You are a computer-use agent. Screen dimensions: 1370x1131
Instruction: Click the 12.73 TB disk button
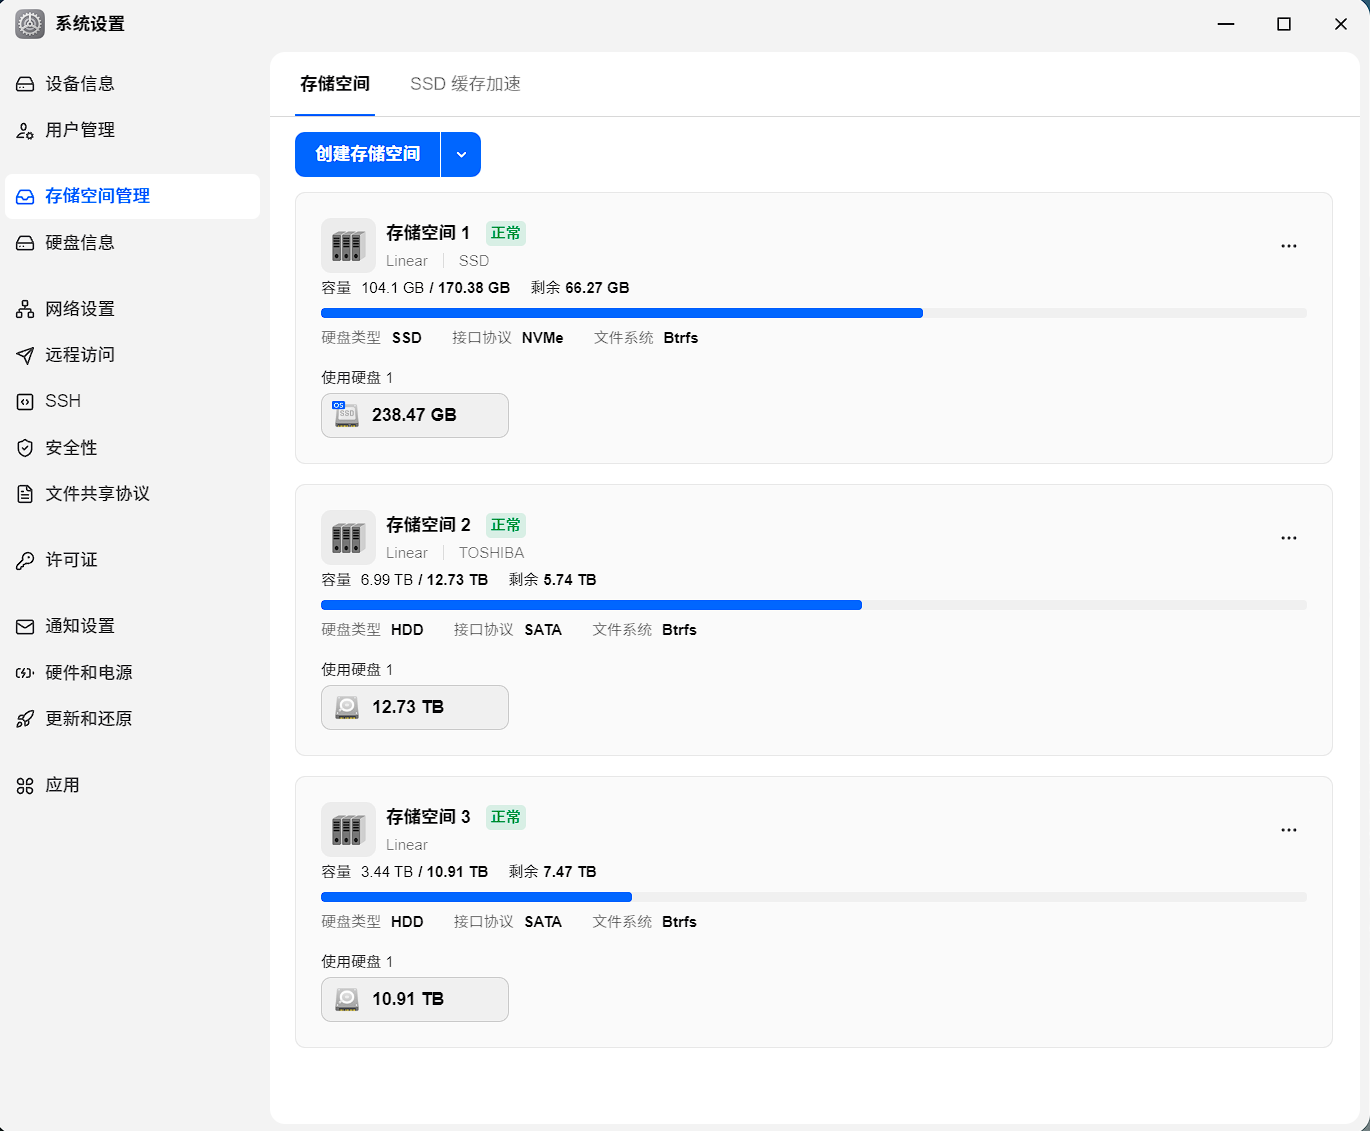click(415, 707)
